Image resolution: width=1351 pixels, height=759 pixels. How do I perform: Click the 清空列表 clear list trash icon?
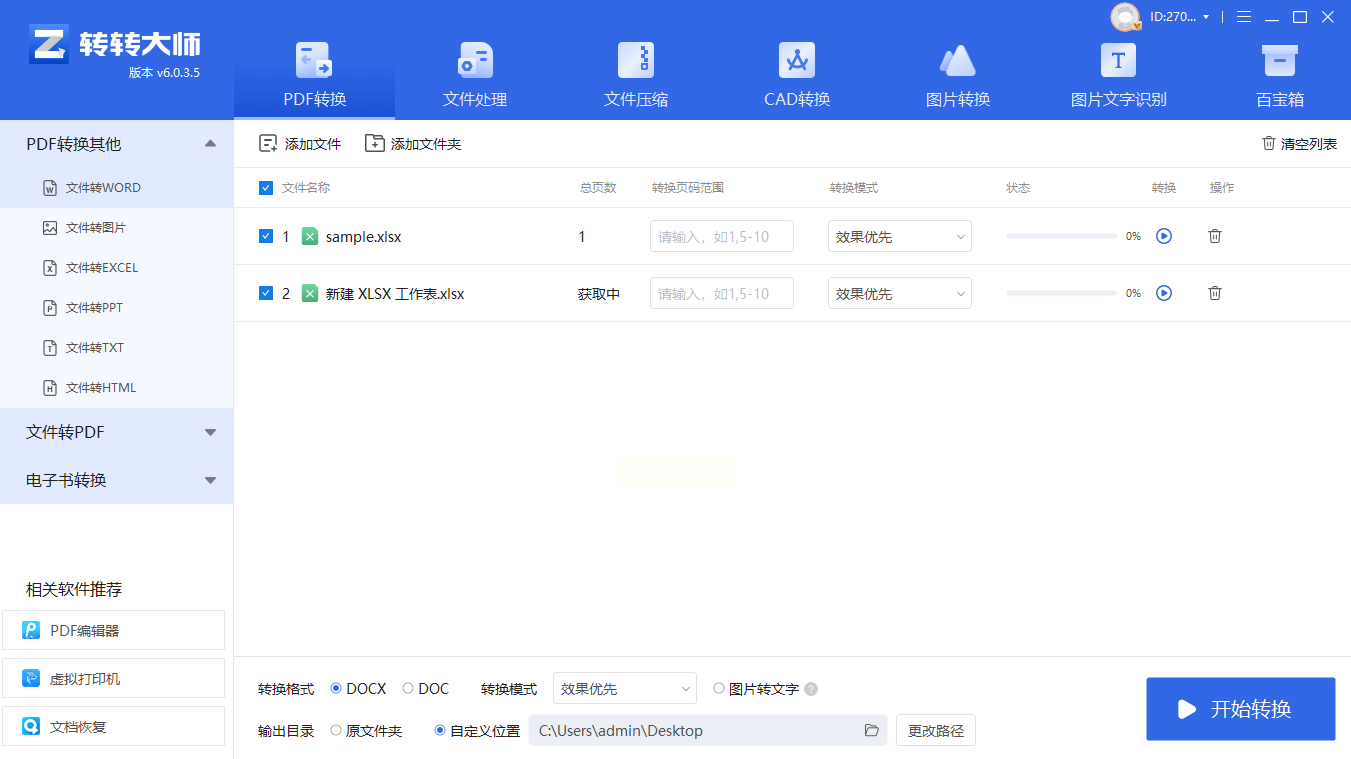coord(1269,144)
